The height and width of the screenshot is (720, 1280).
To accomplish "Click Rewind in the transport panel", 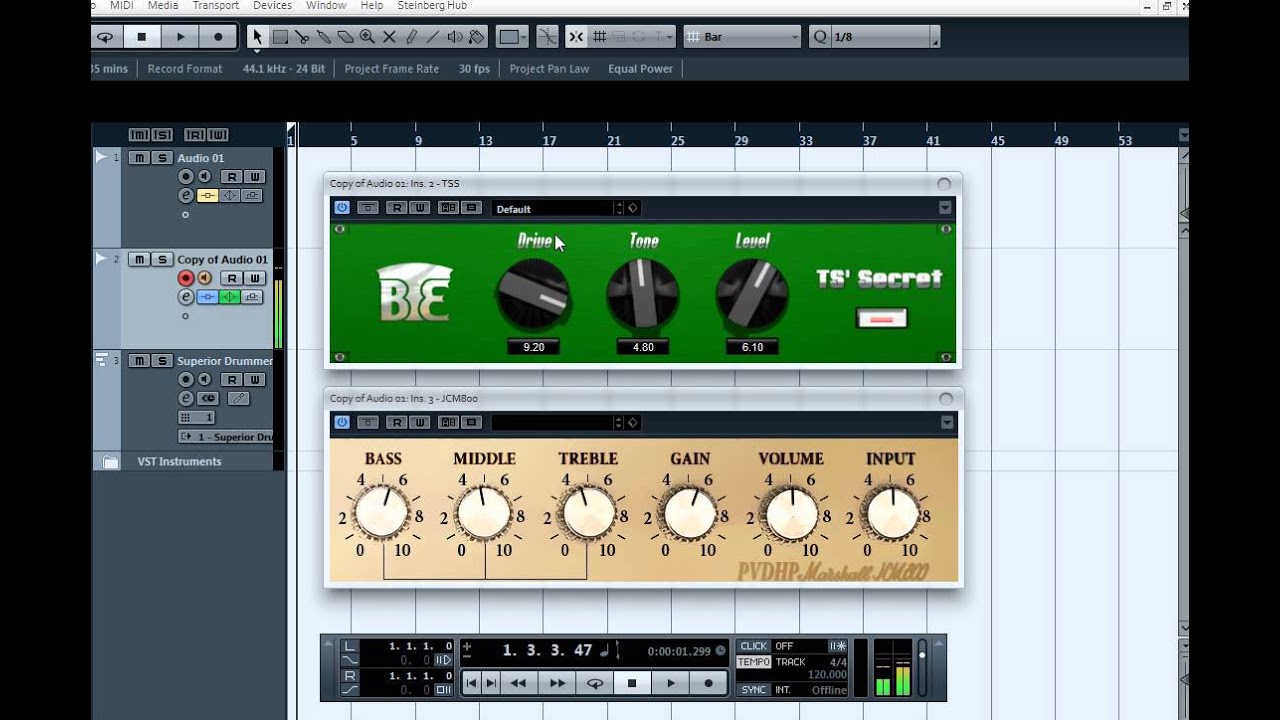I will [x=518, y=683].
